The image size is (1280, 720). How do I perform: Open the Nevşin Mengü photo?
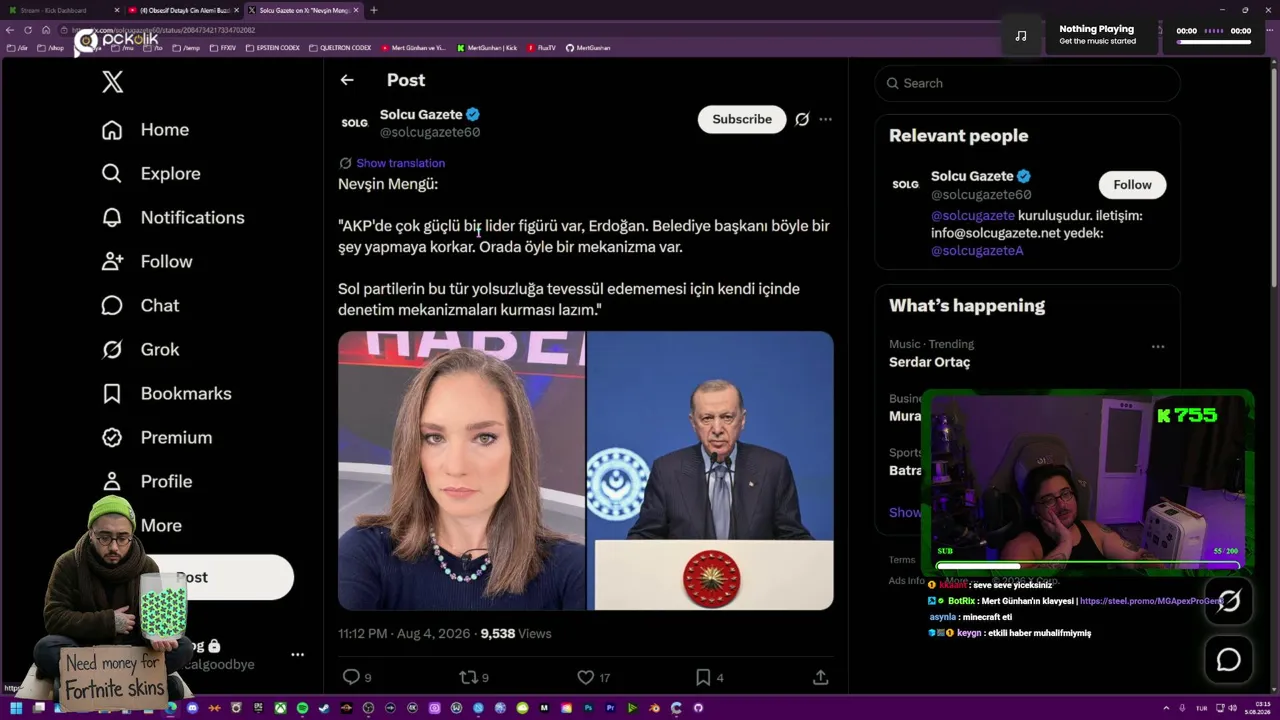pyautogui.click(x=461, y=471)
